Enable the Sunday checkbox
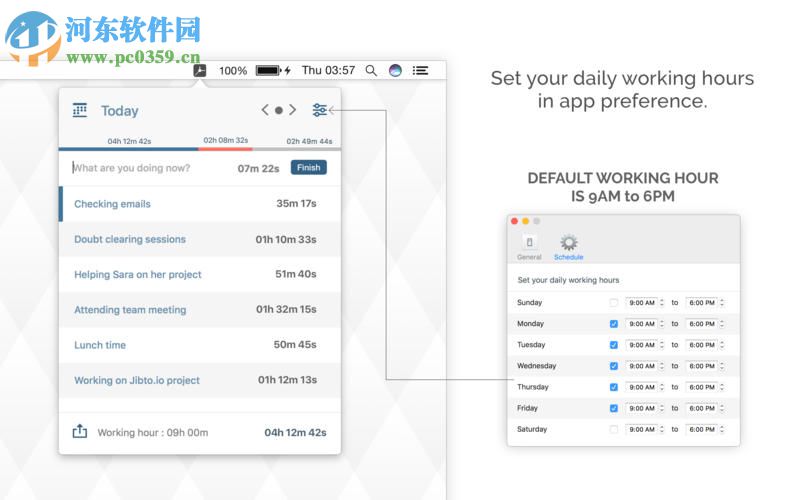Screen dimensions: 800x500 pos(613,303)
